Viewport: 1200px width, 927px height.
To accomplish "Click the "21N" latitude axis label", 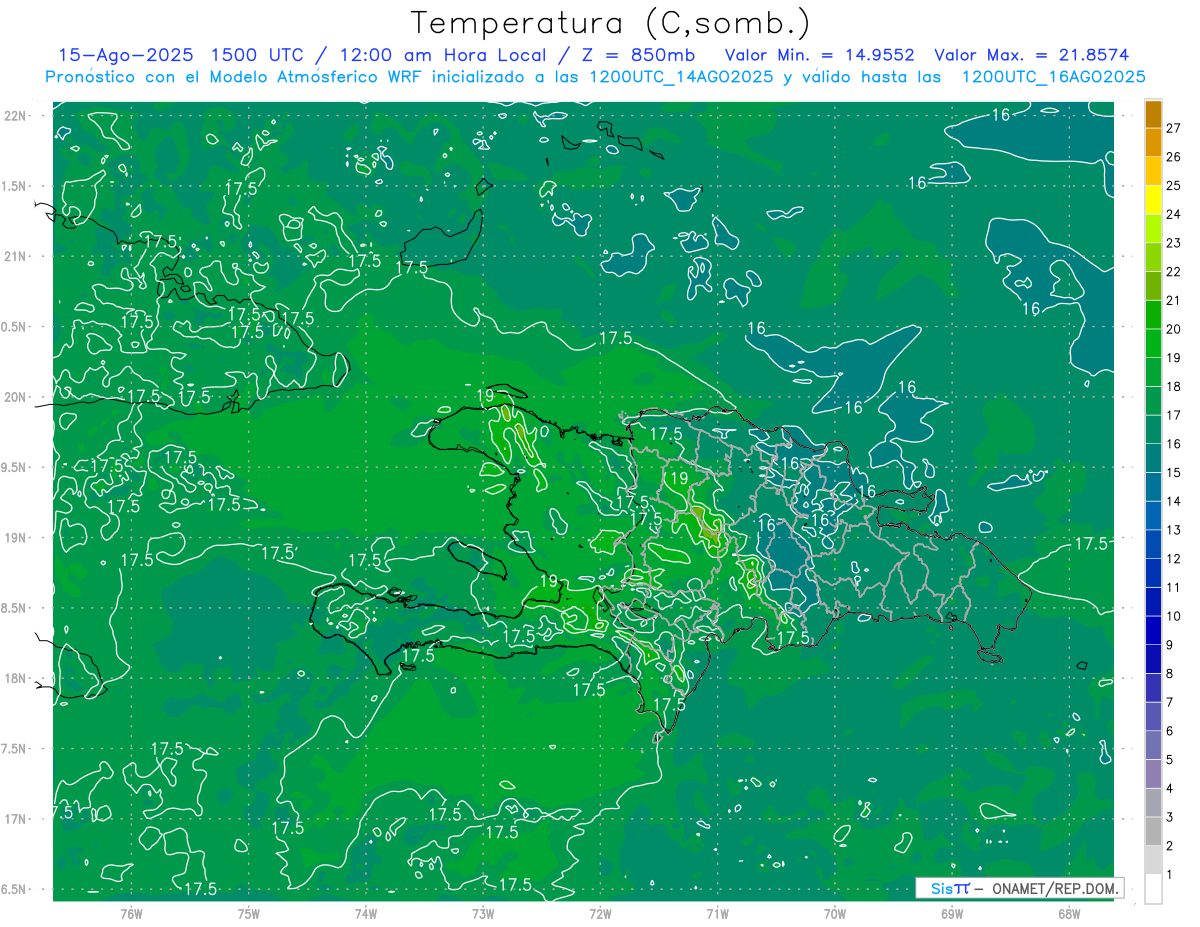I will pos(16,256).
